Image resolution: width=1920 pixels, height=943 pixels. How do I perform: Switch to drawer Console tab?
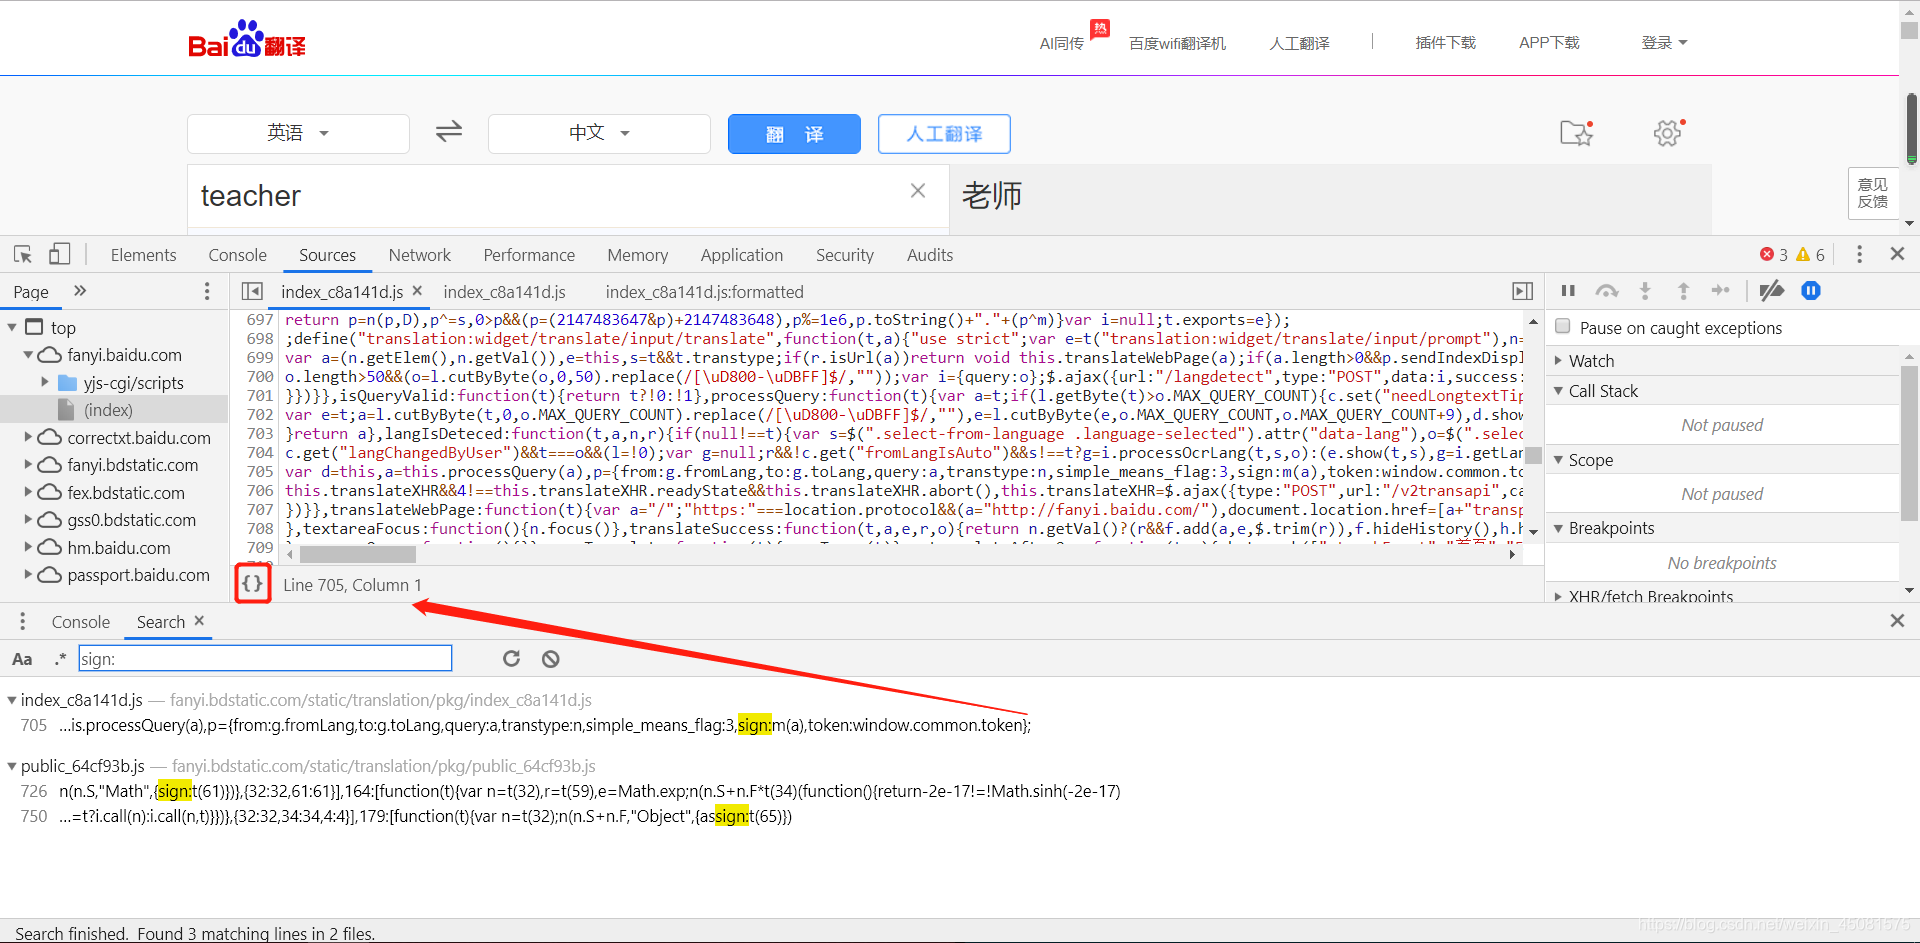tap(81, 622)
